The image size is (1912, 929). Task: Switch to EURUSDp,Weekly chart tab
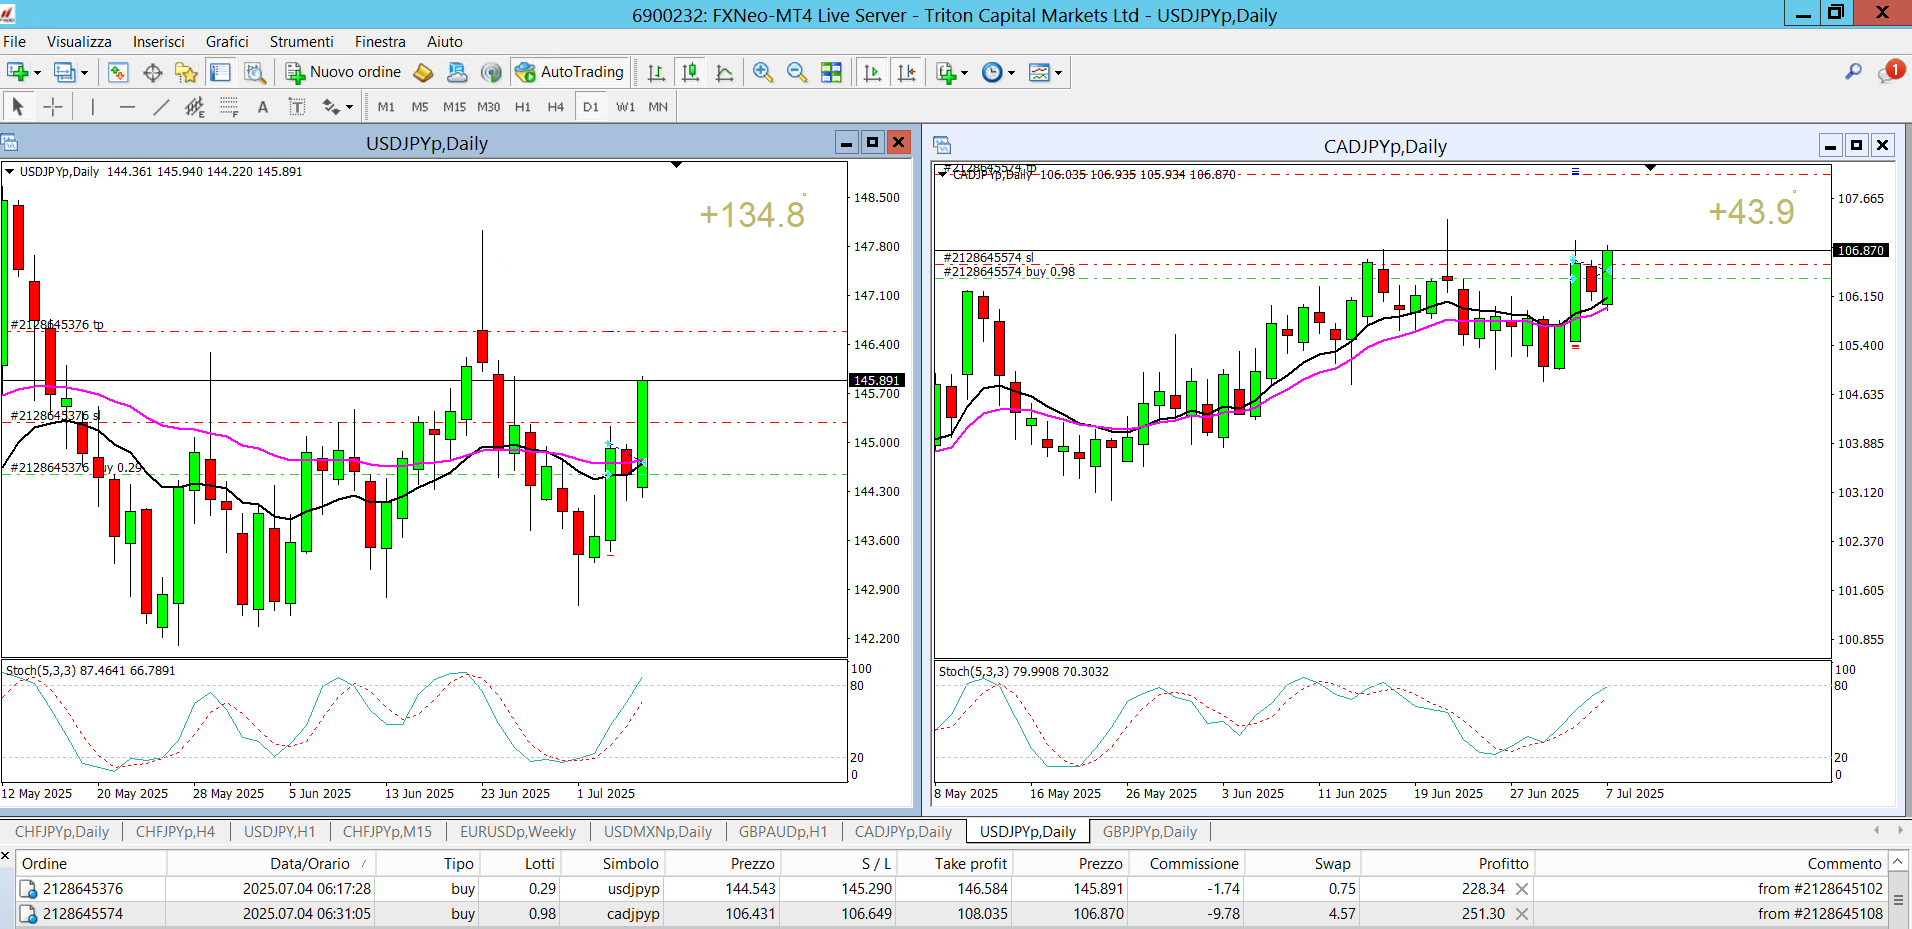518,832
